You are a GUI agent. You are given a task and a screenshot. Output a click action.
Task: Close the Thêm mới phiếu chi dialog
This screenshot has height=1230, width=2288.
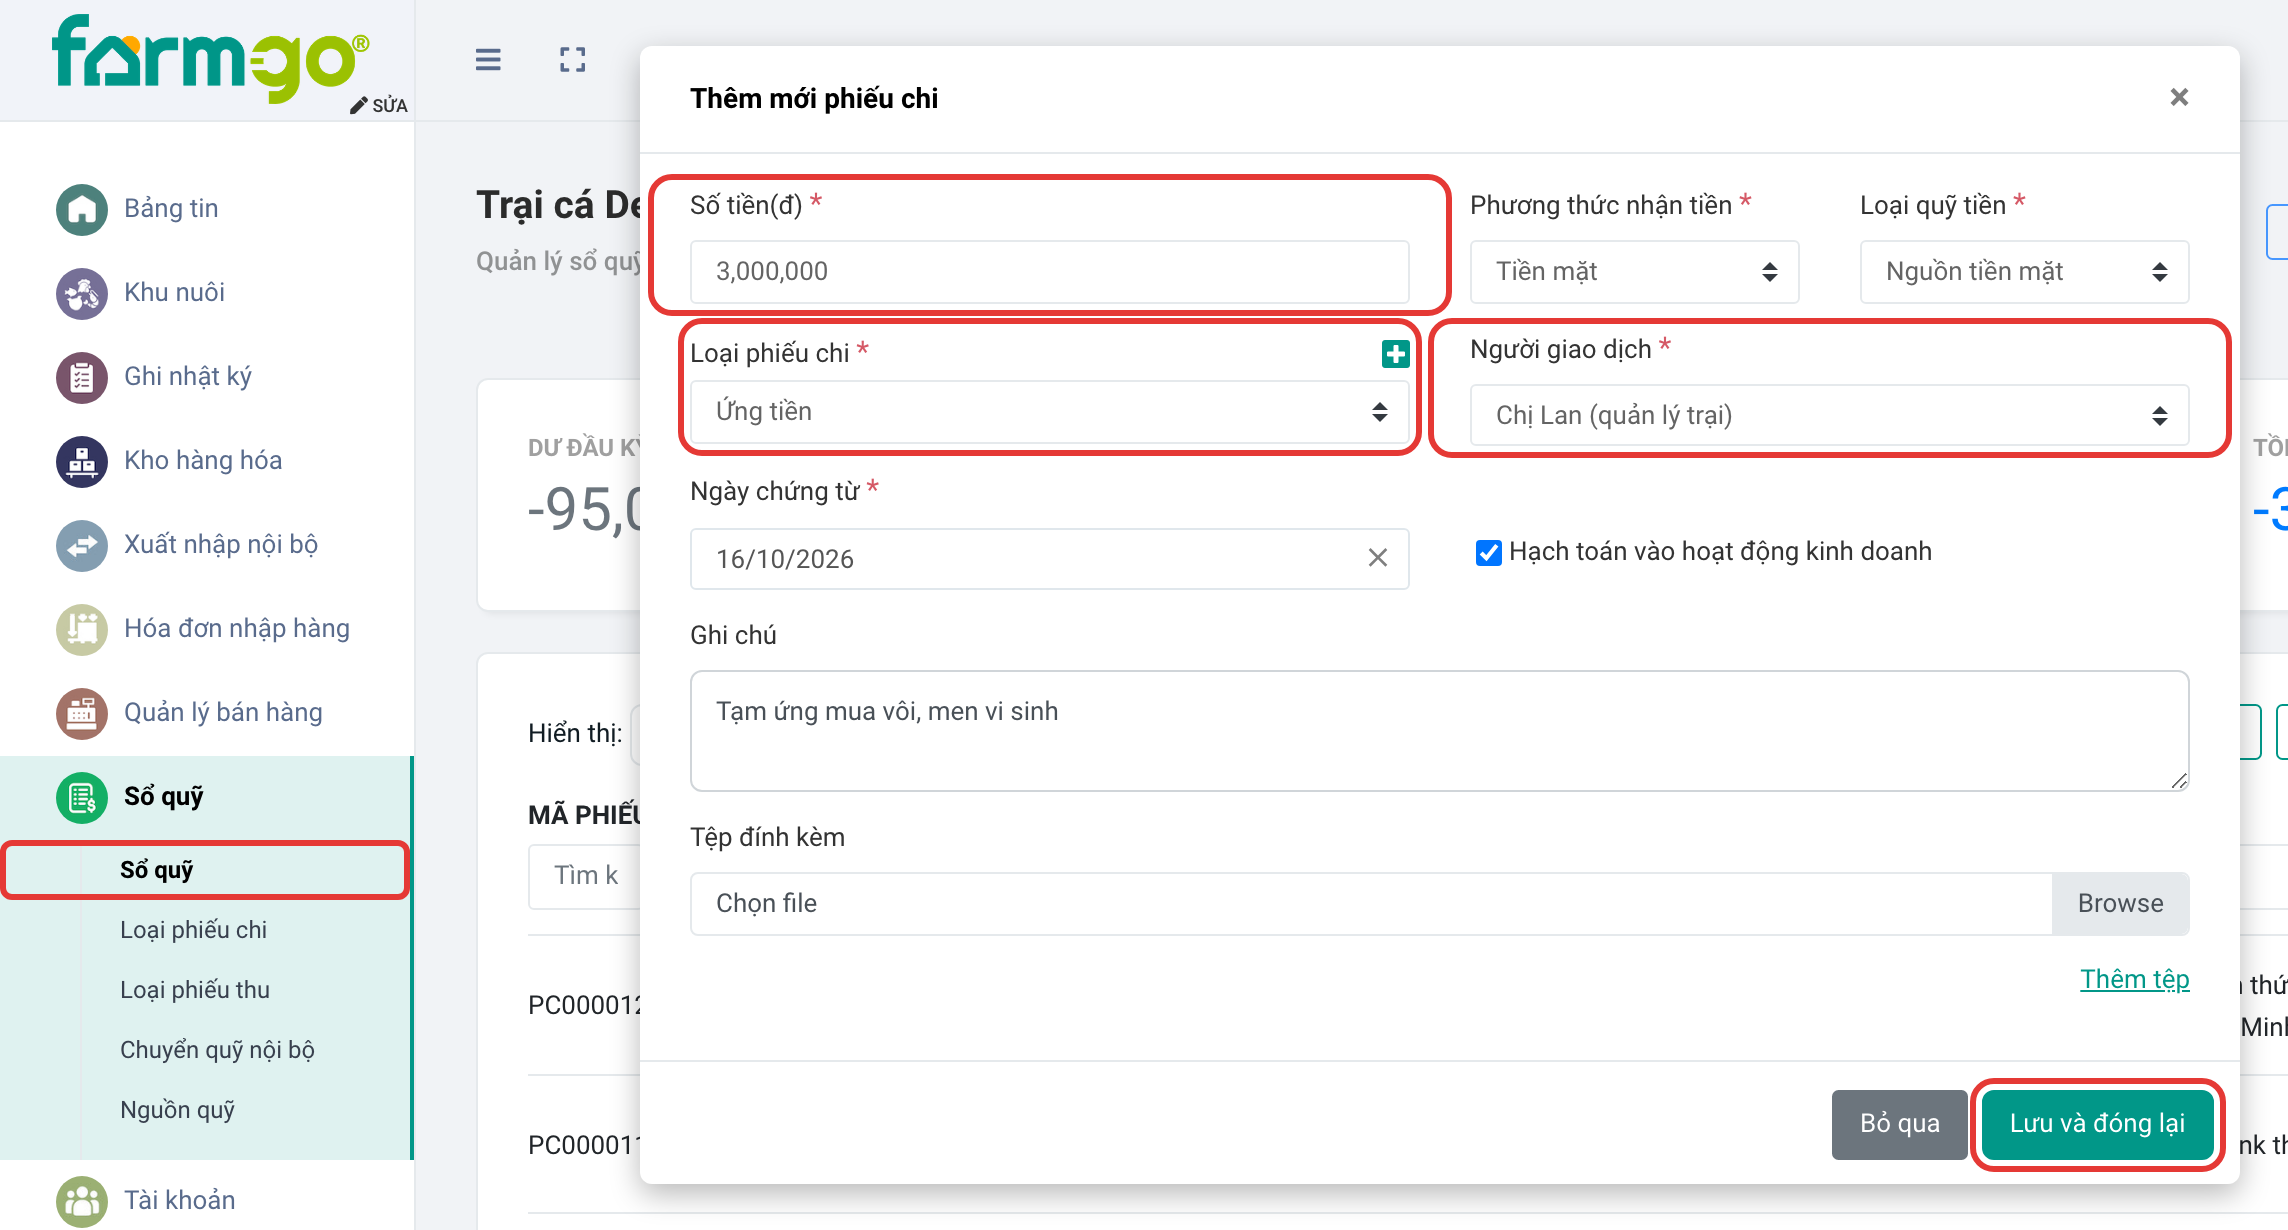pos(2179,97)
